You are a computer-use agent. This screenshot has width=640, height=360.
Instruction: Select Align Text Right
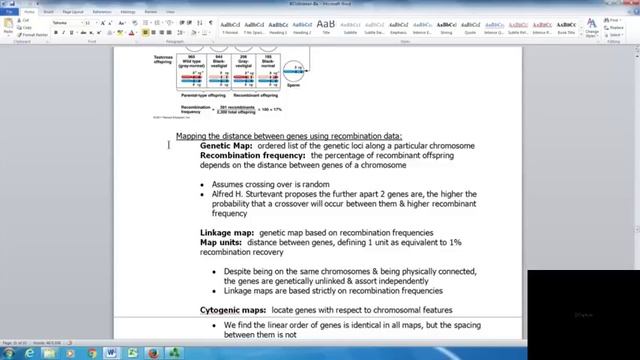click(162, 33)
